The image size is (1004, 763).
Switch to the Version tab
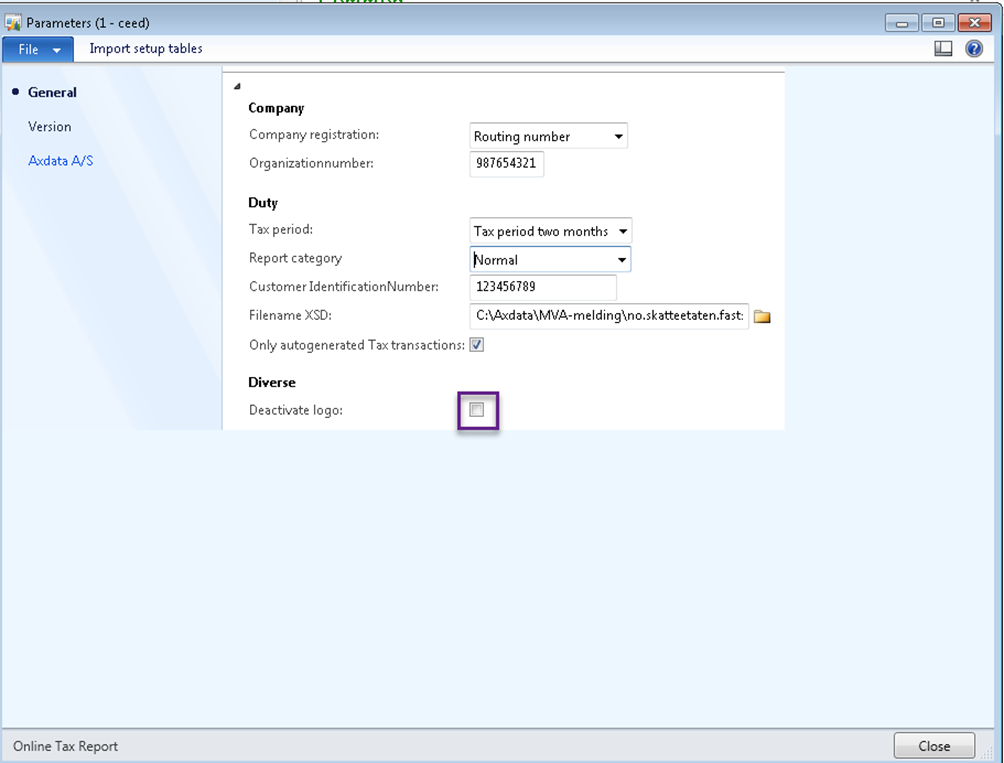[49, 127]
